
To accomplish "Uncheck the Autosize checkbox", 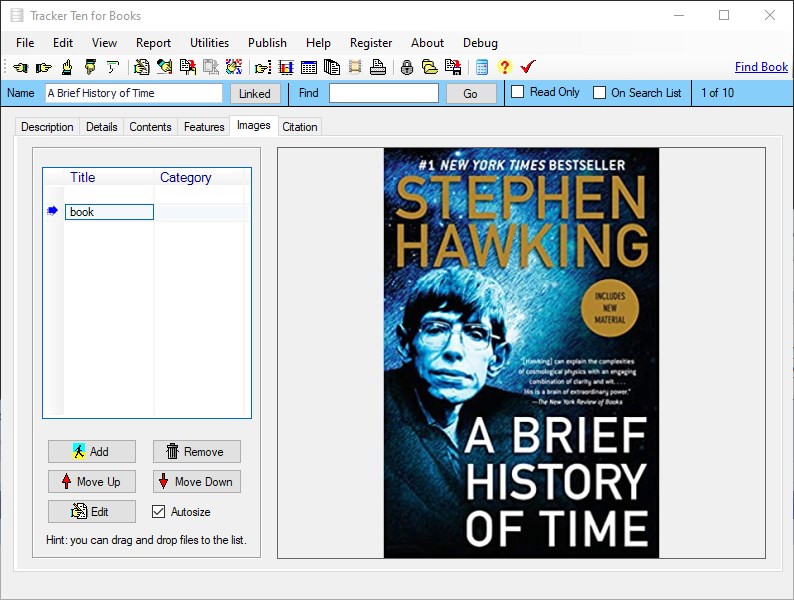I will pyautogui.click(x=158, y=511).
